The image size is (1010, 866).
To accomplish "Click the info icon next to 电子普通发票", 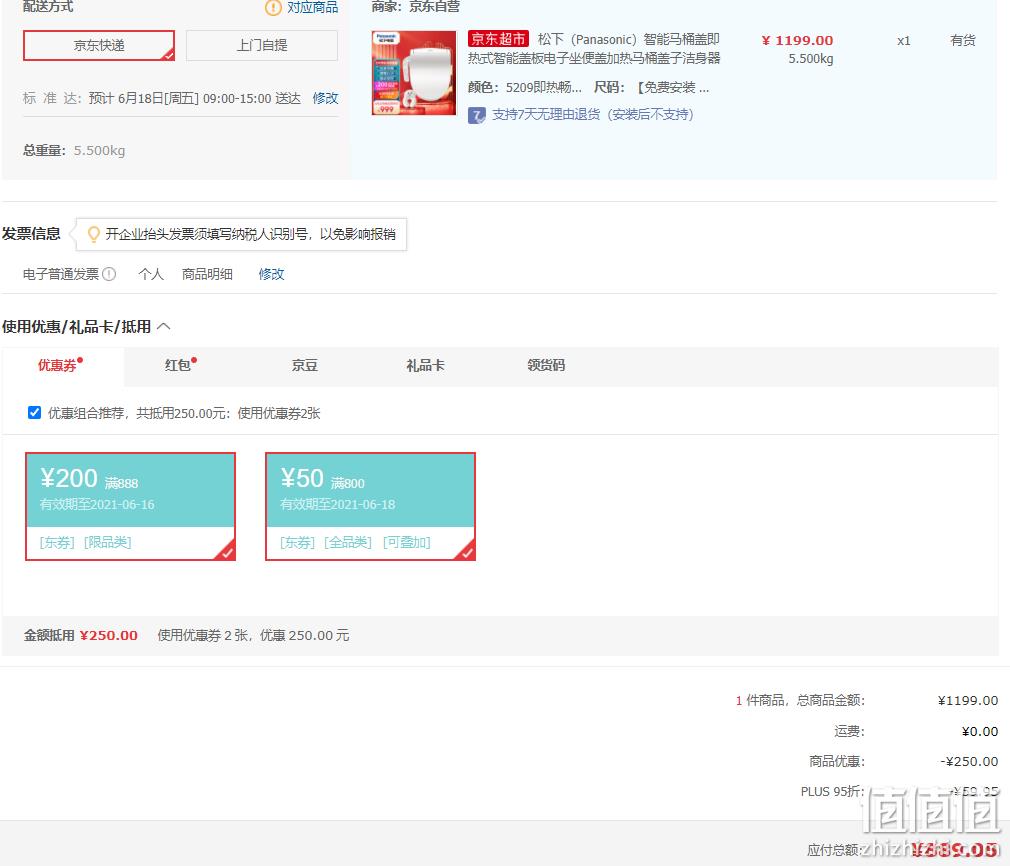I will point(110,274).
